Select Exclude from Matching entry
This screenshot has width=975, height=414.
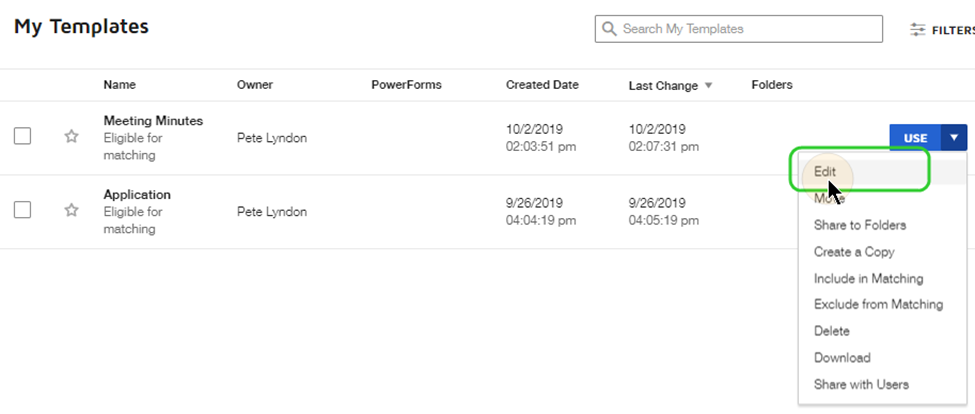878,304
